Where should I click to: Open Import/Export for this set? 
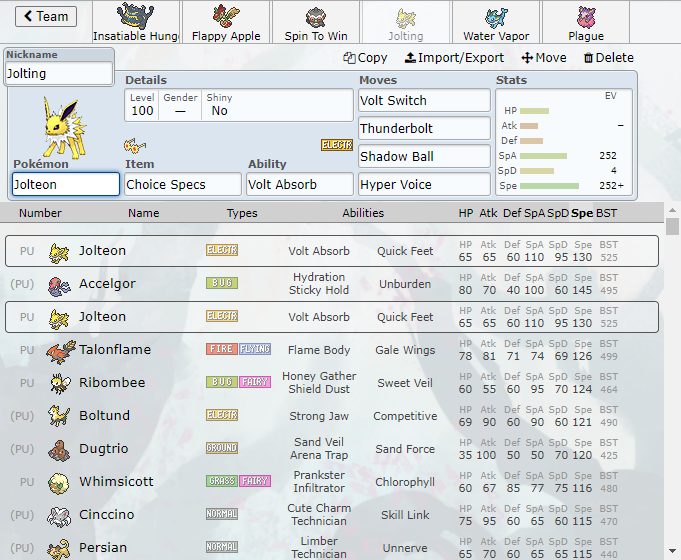pos(454,58)
